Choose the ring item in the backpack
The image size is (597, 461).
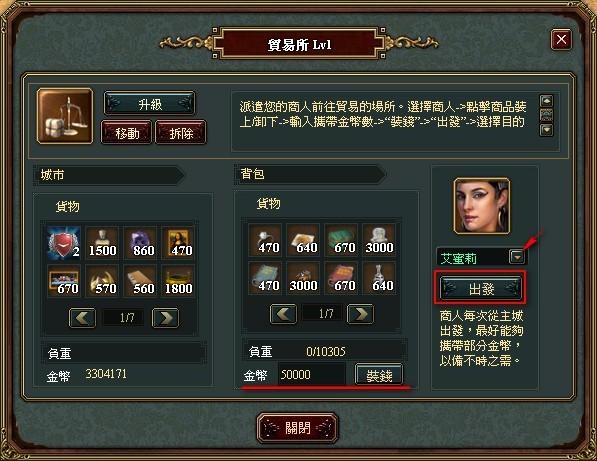click(x=265, y=240)
